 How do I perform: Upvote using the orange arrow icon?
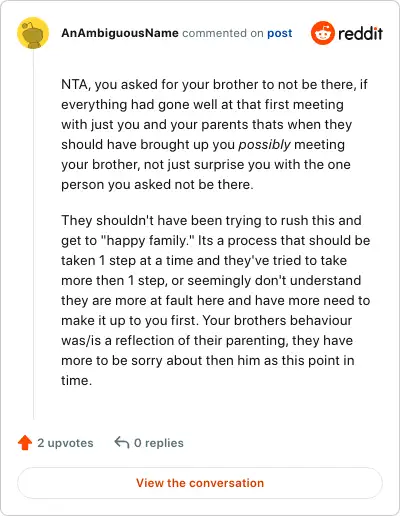point(25,443)
